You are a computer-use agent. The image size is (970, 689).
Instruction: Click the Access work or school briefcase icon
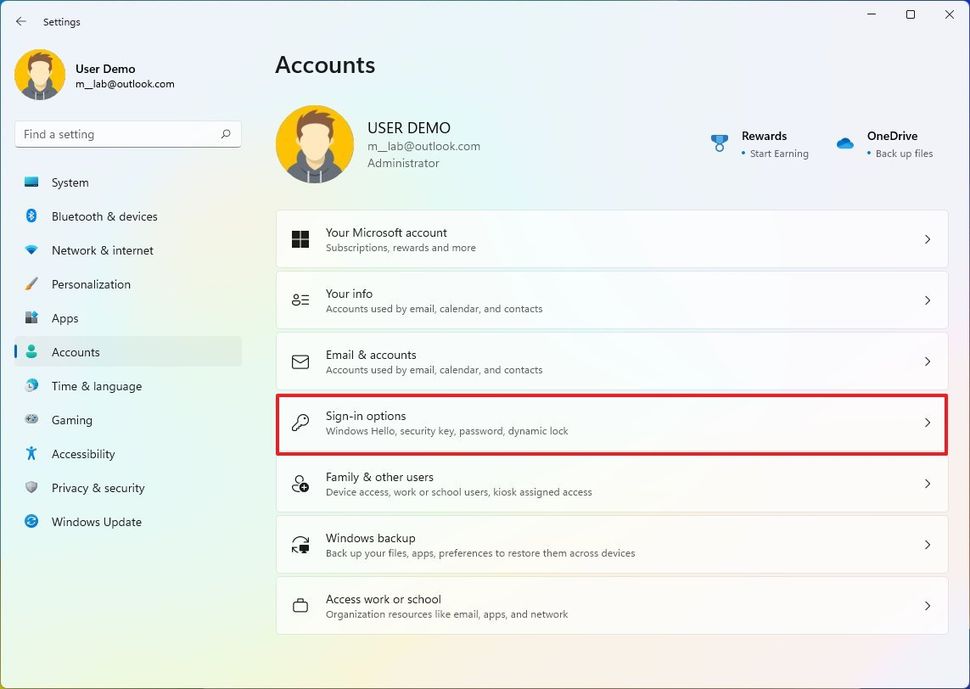(x=300, y=606)
